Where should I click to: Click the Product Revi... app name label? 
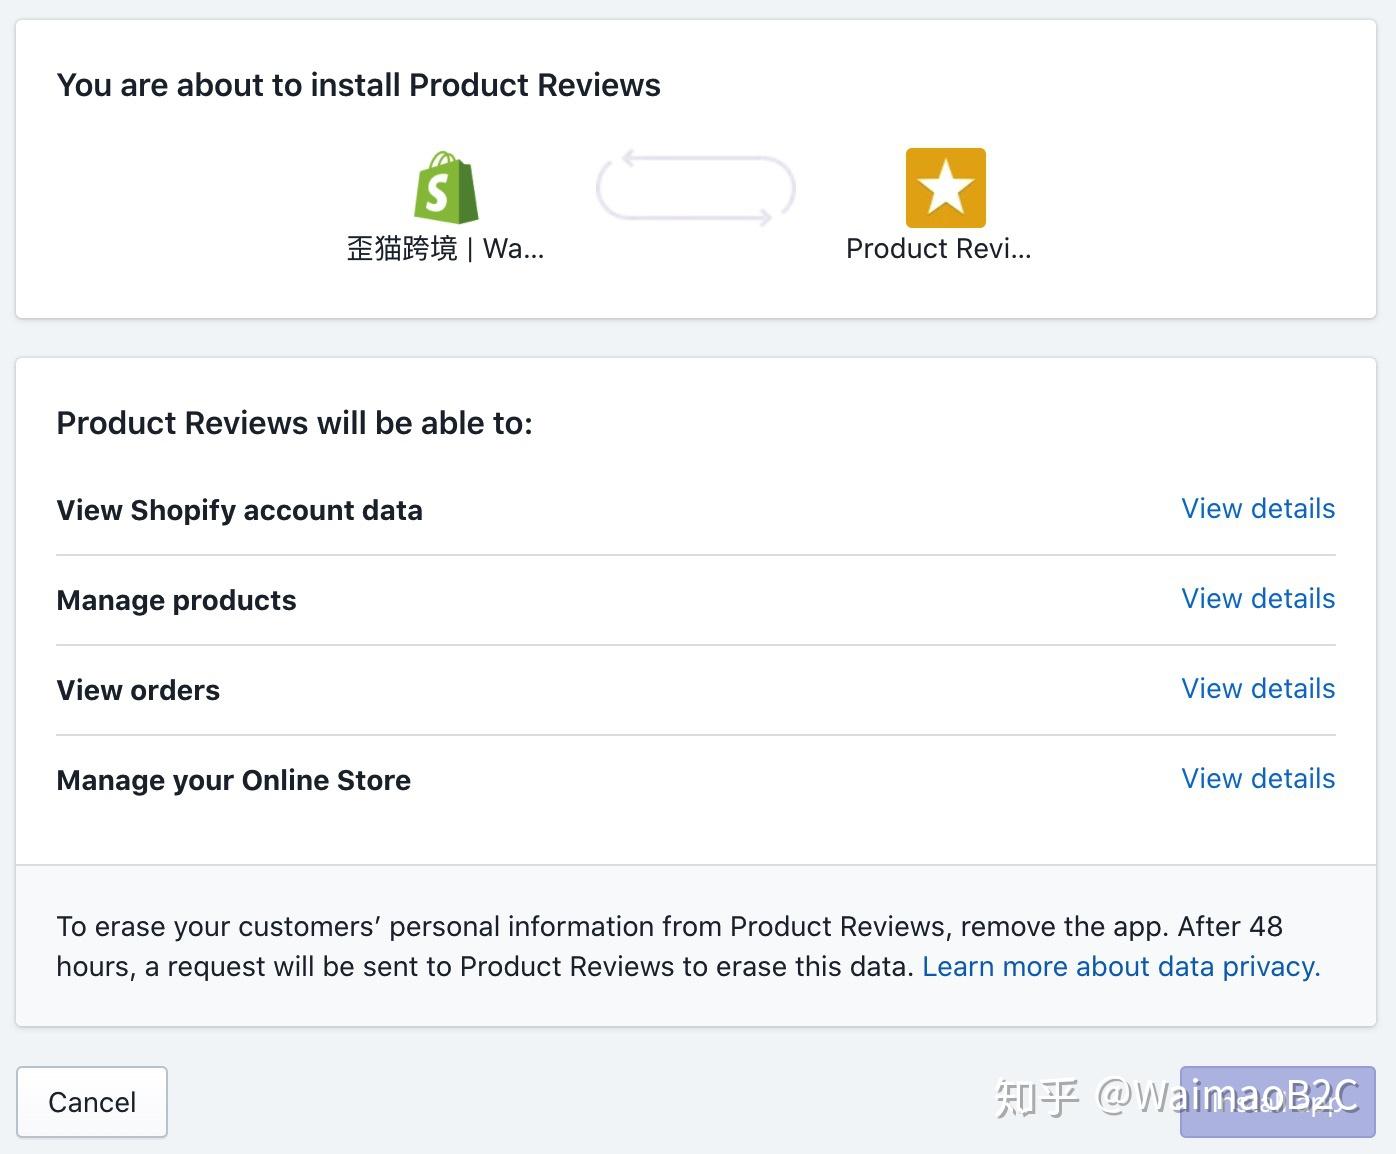(939, 248)
